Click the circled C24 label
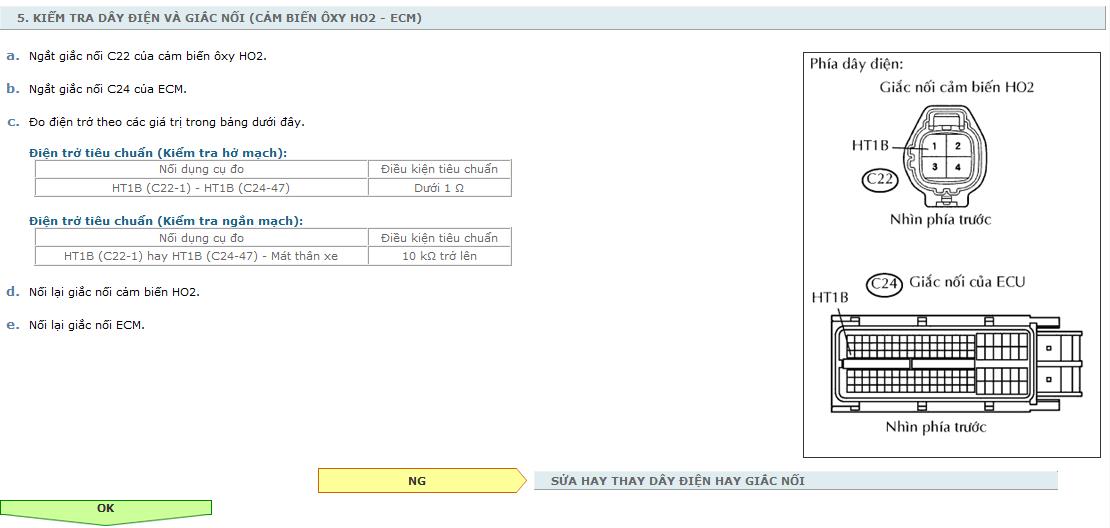This screenshot has width=1110, height=528. pyautogui.click(x=885, y=284)
